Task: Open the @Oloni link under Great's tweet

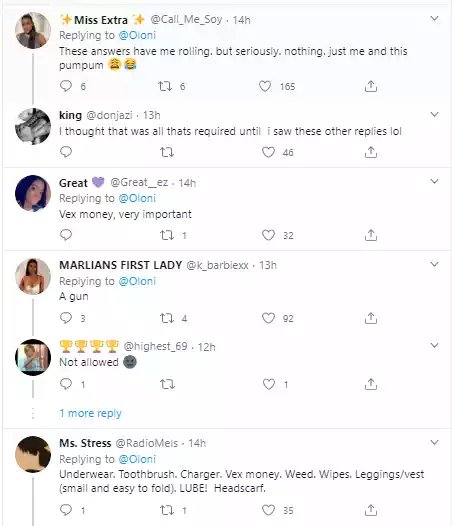Action: coord(137,198)
